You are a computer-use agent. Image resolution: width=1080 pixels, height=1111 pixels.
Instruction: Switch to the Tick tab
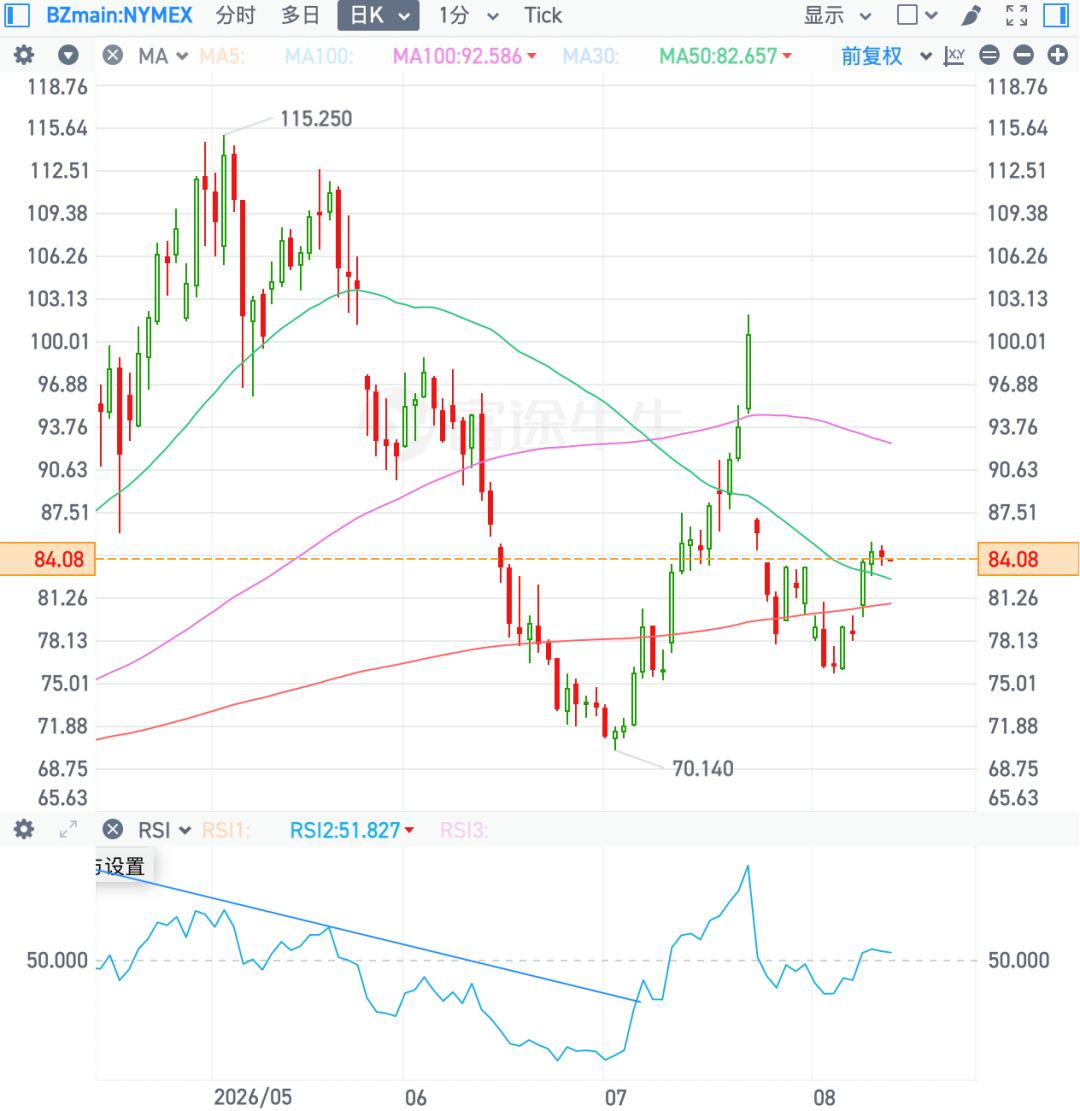(543, 15)
